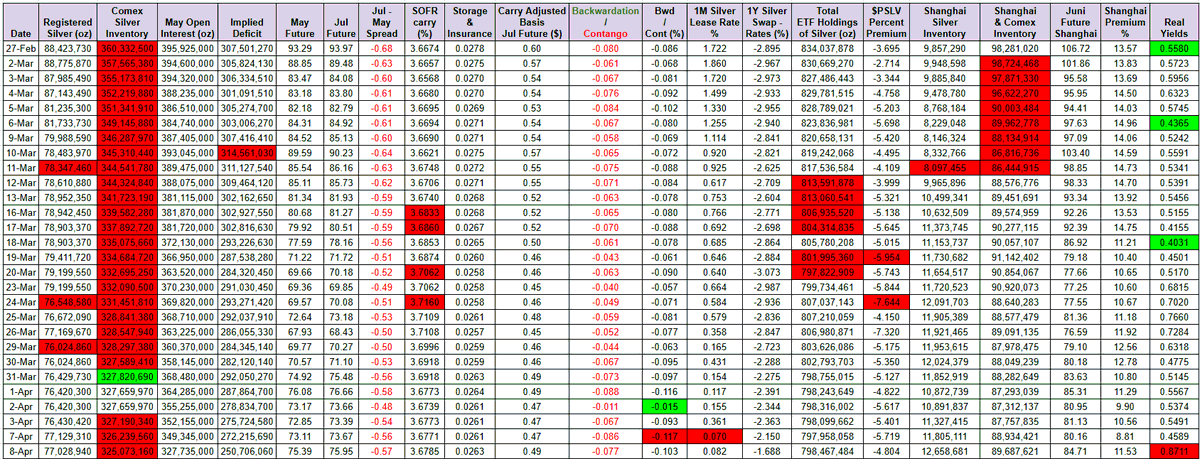
Task: Select red SOFR carry cell 3.6860
Action: (424, 230)
